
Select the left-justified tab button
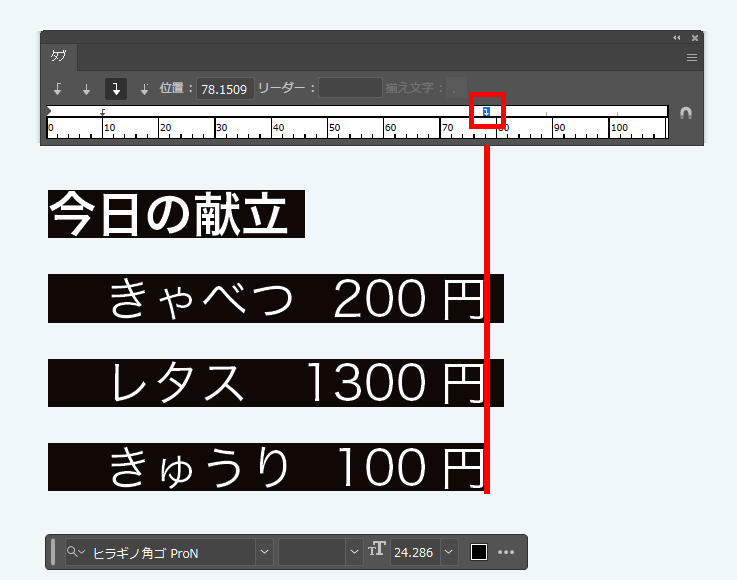tap(58, 88)
